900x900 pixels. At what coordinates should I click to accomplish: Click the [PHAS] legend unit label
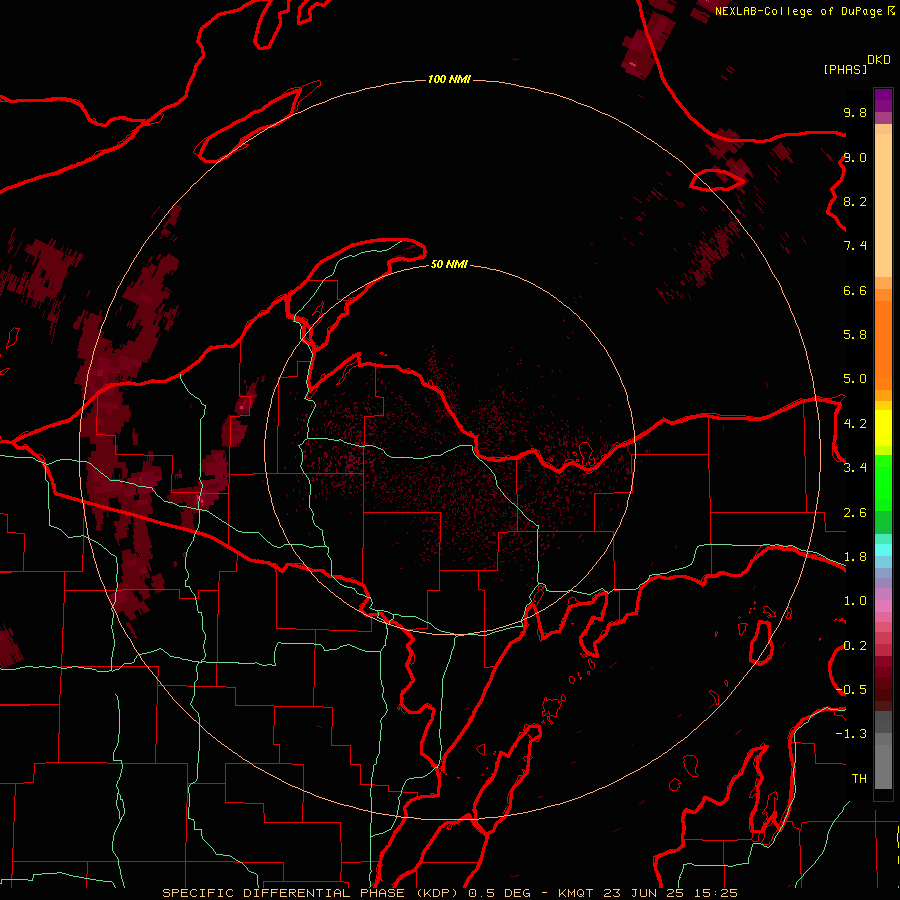(845, 70)
